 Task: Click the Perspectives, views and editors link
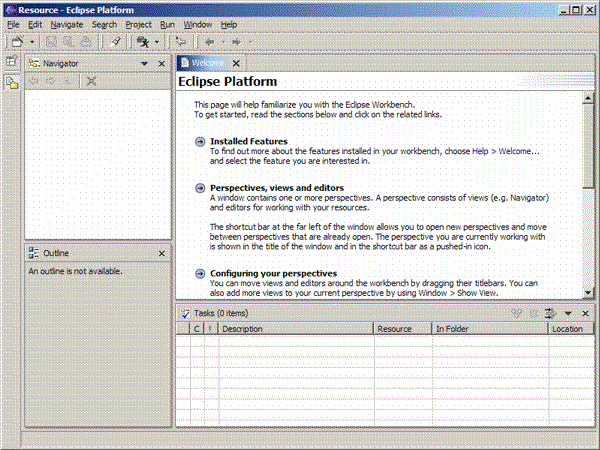[276, 188]
